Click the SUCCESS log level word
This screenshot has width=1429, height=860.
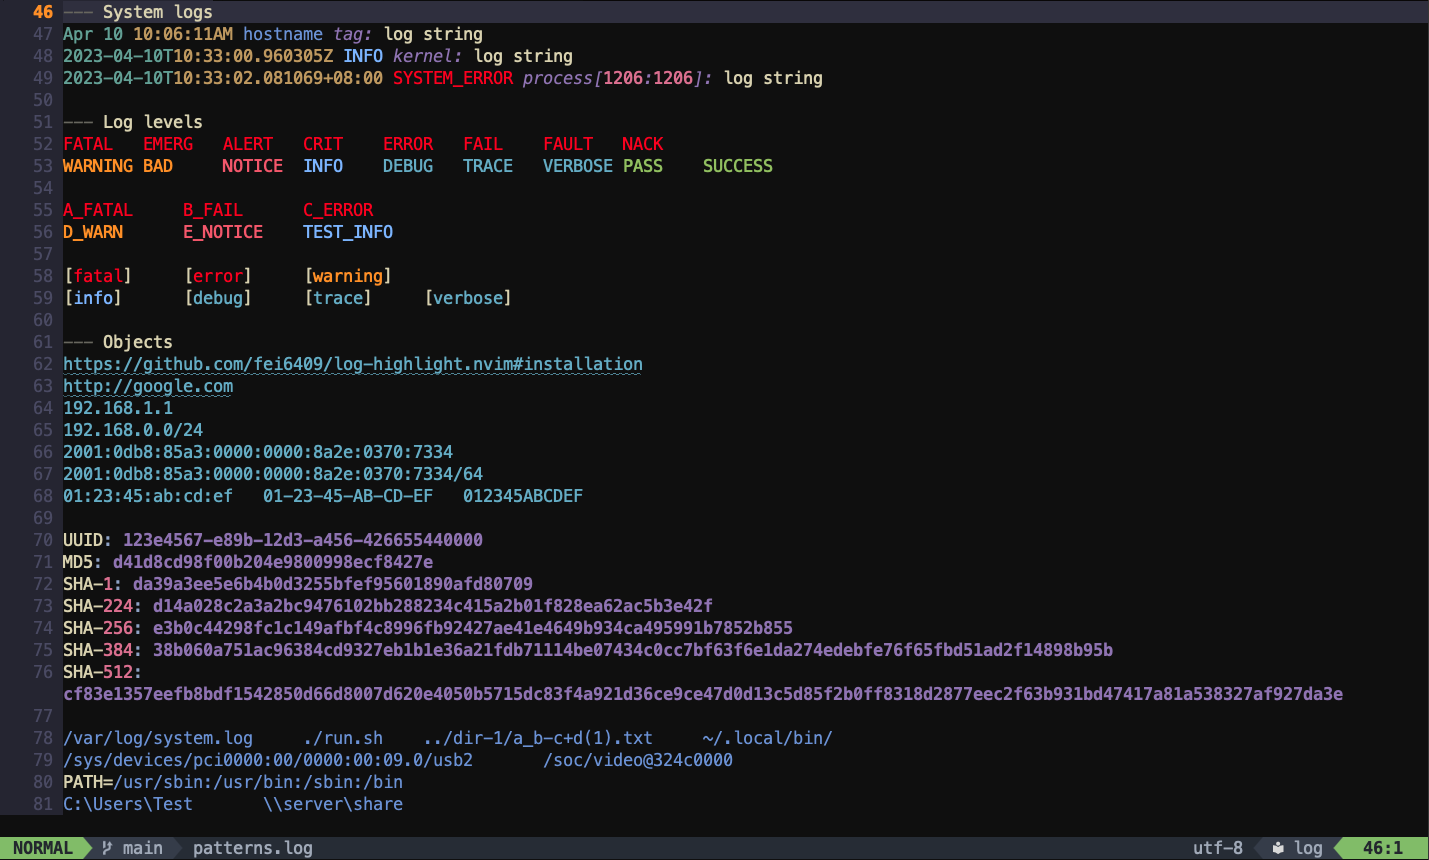(738, 166)
